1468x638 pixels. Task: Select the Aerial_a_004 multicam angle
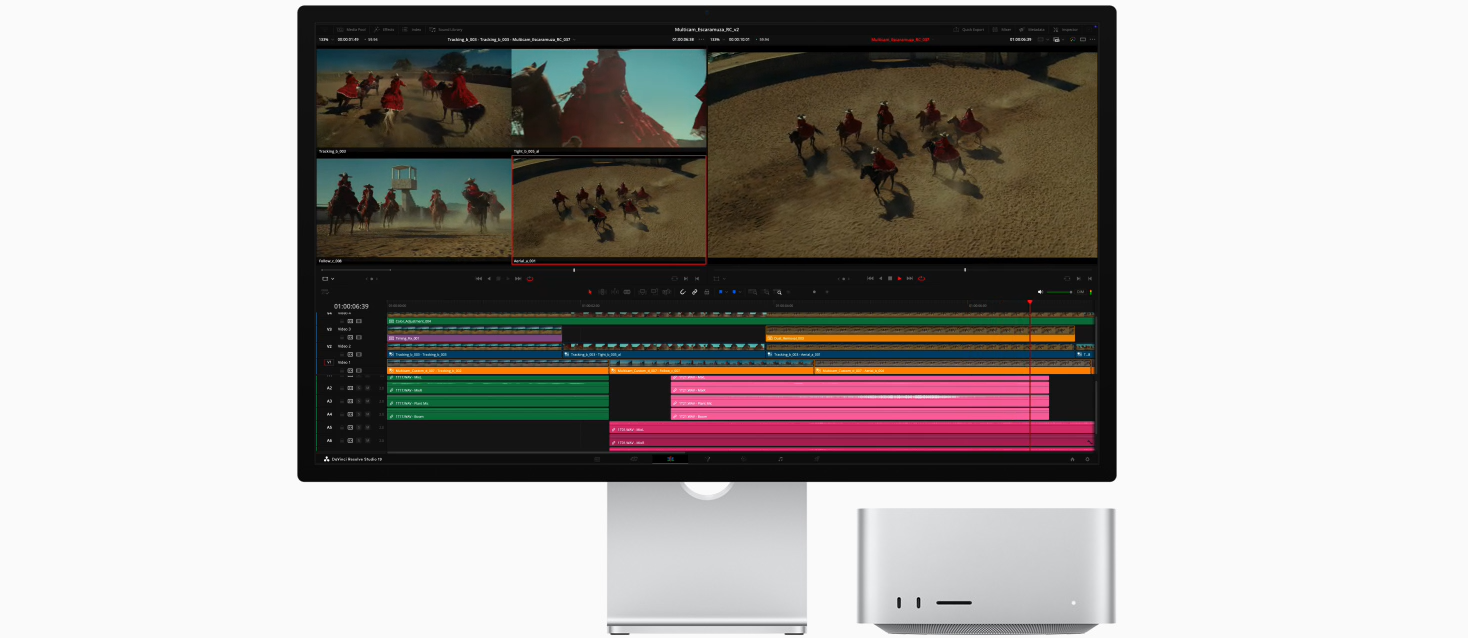click(609, 210)
